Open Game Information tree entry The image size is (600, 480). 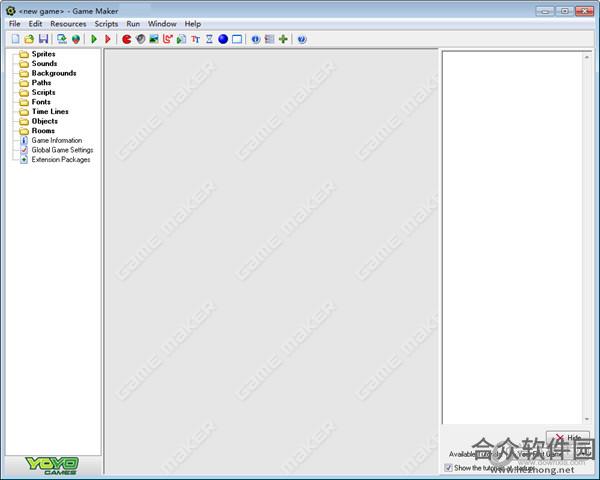point(57,140)
